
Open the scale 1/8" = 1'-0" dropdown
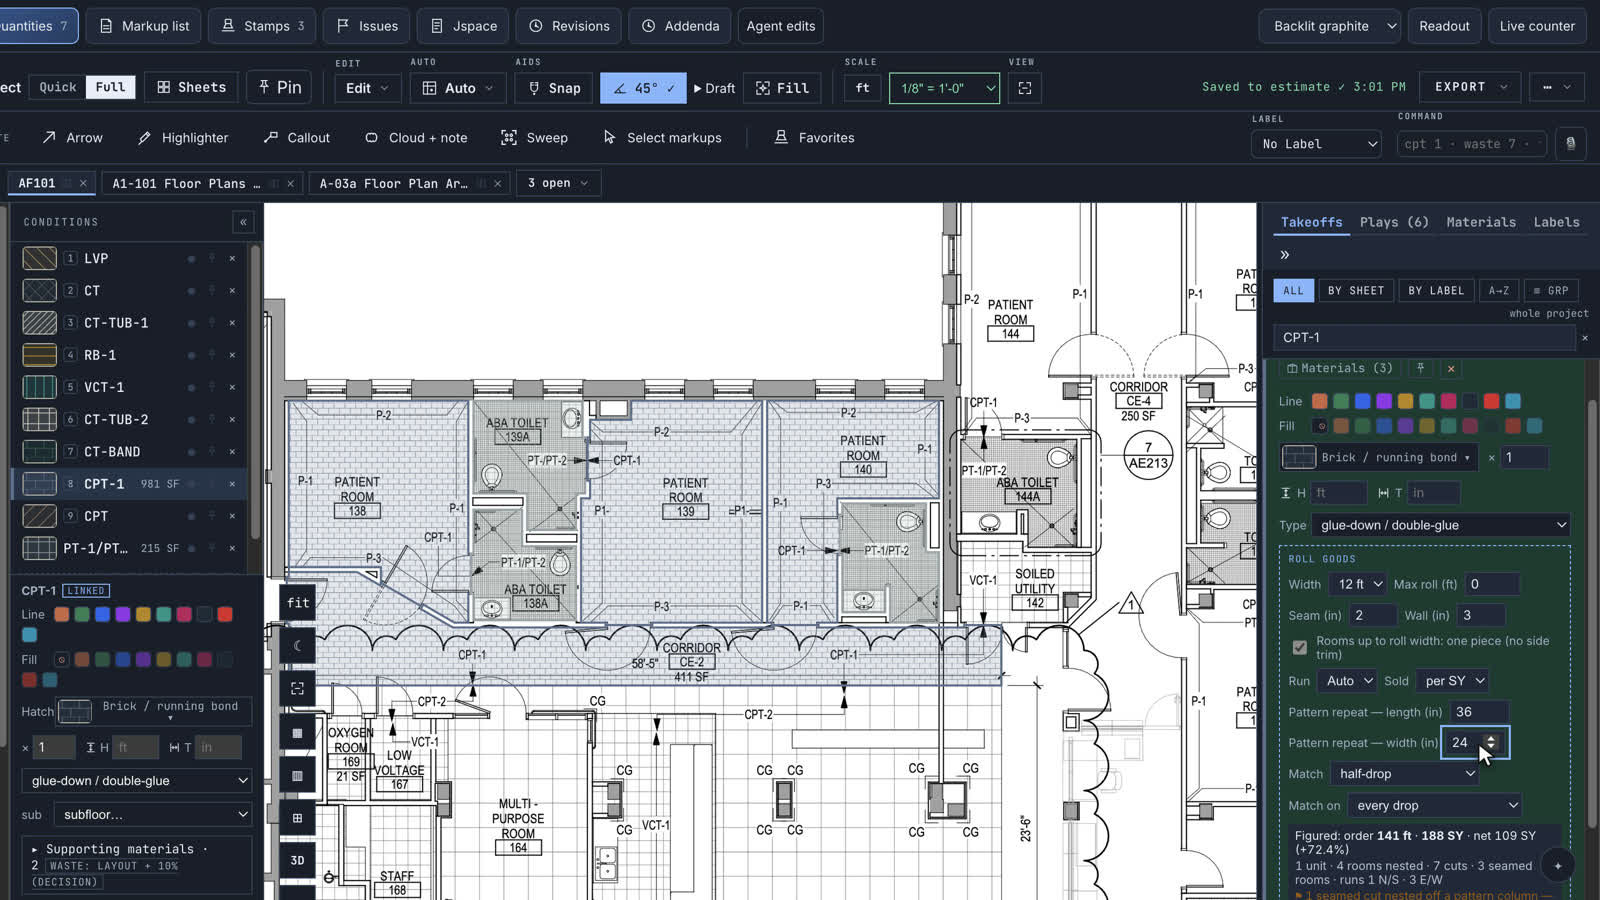pyautogui.click(x=944, y=88)
